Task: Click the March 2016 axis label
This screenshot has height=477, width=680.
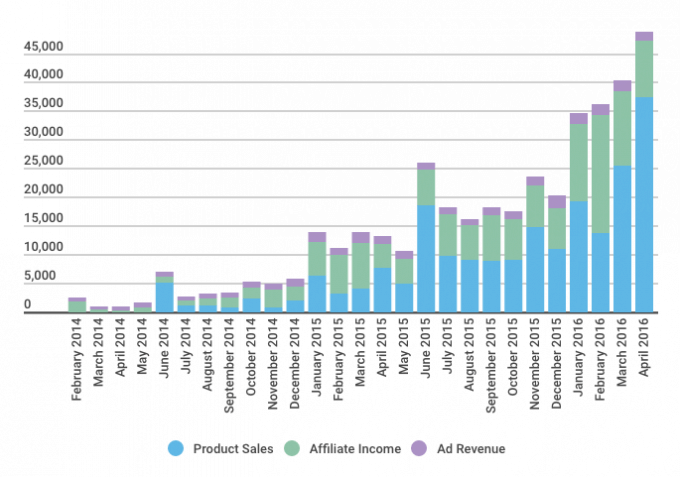Action: tap(621, 352)
